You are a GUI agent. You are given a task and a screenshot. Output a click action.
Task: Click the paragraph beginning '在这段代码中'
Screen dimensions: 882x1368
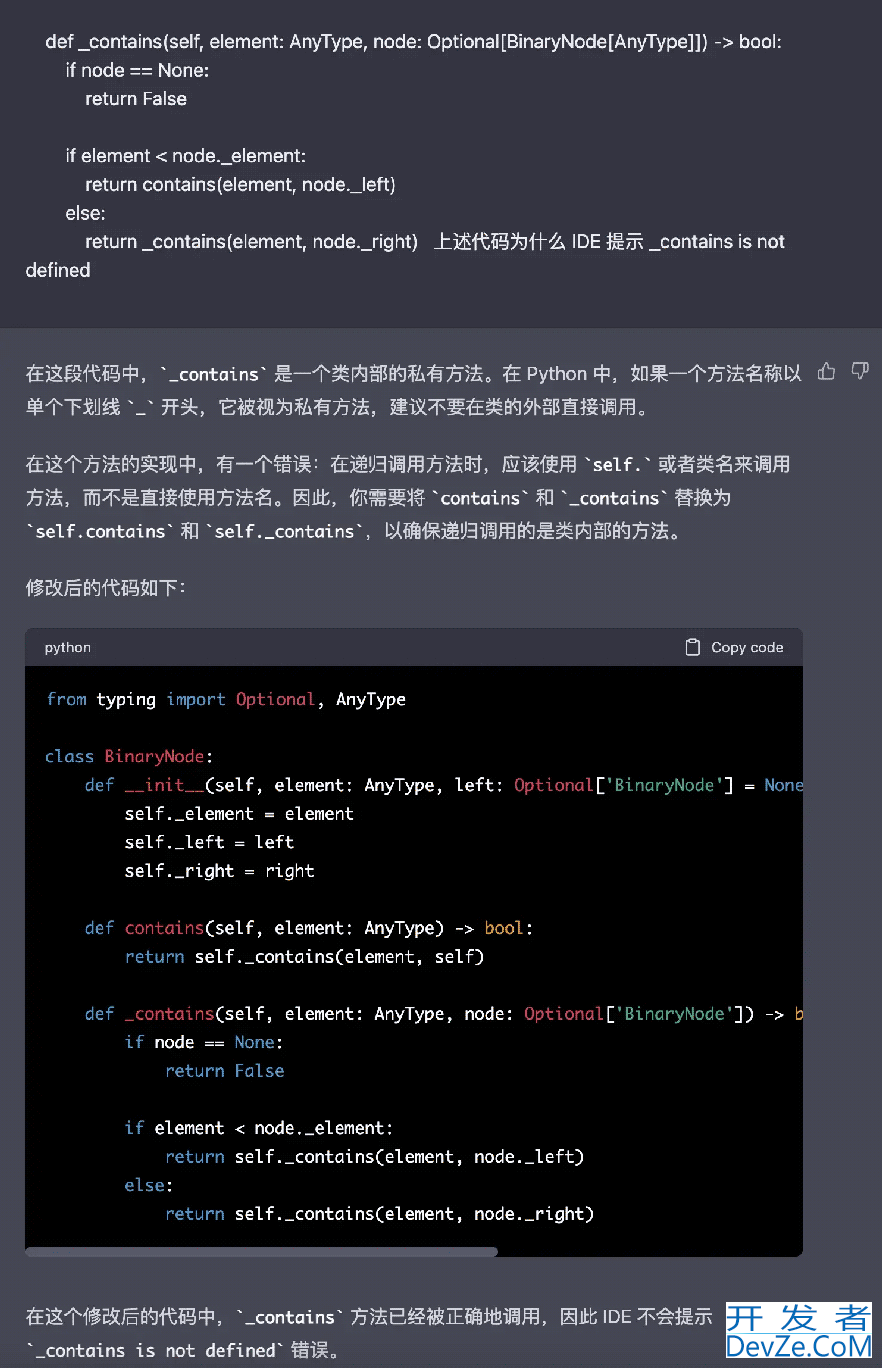point(414,390)
